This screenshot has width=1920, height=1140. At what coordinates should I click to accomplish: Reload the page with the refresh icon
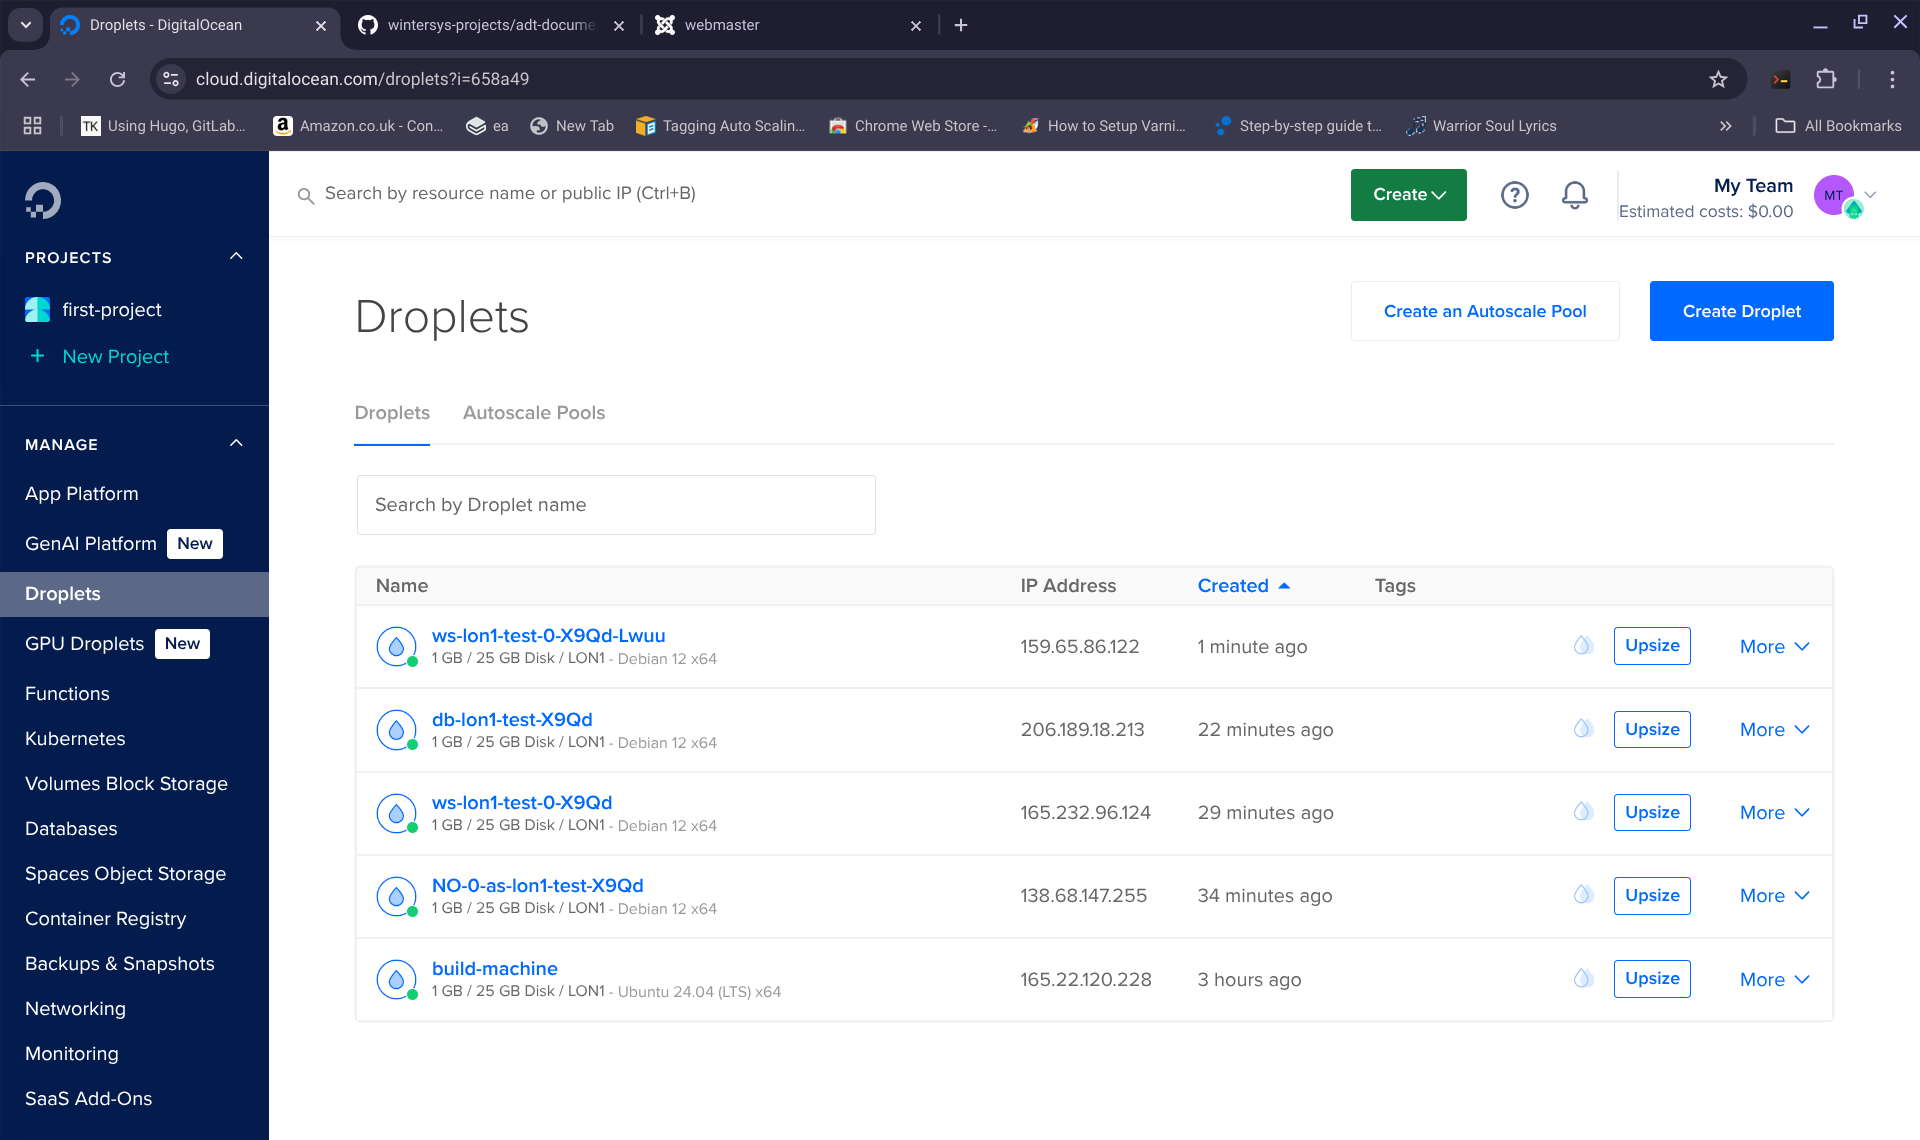pyautogui.click(x=118, y=79)
